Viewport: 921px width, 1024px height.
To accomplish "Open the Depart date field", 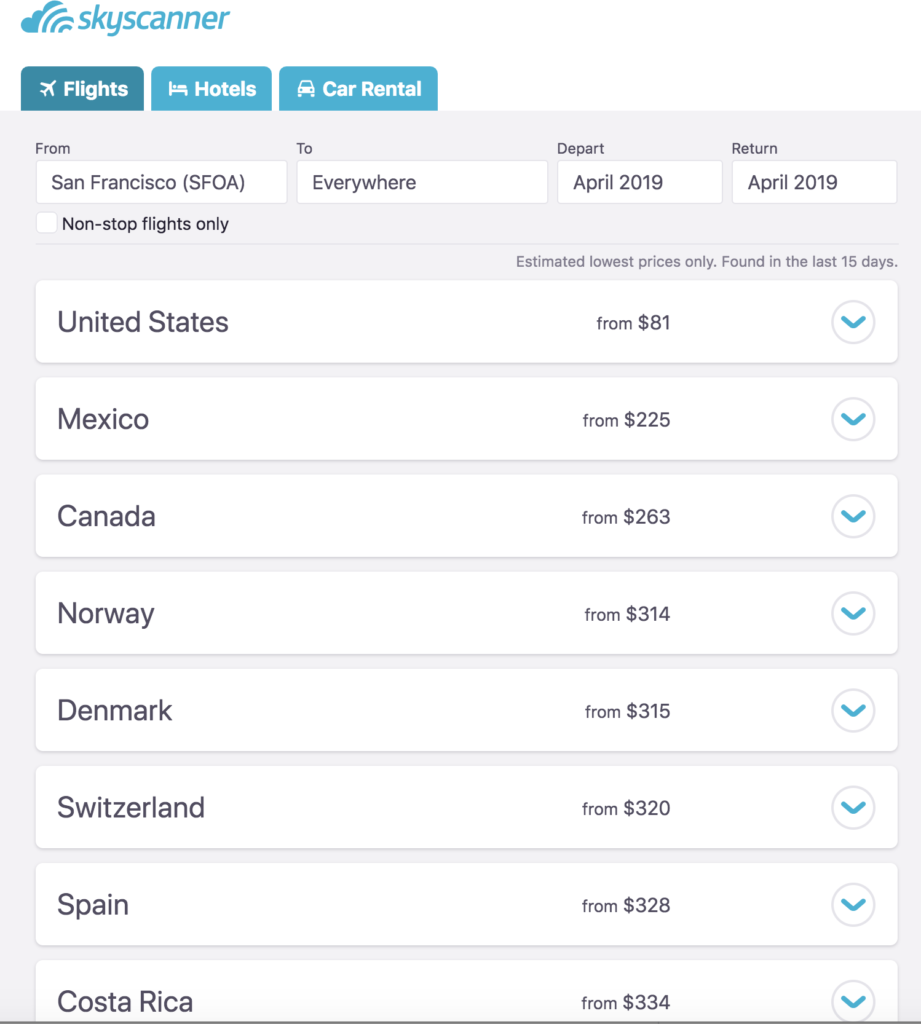I will [x=639, y=183].
